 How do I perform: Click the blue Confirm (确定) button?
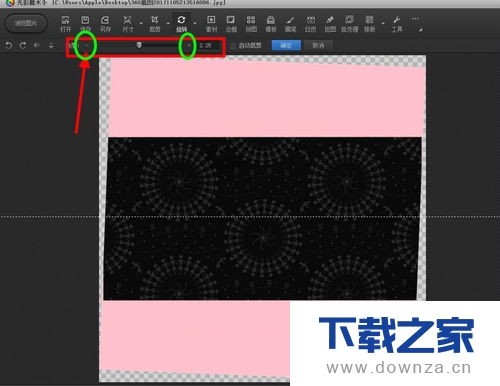(x=286, y=45)
